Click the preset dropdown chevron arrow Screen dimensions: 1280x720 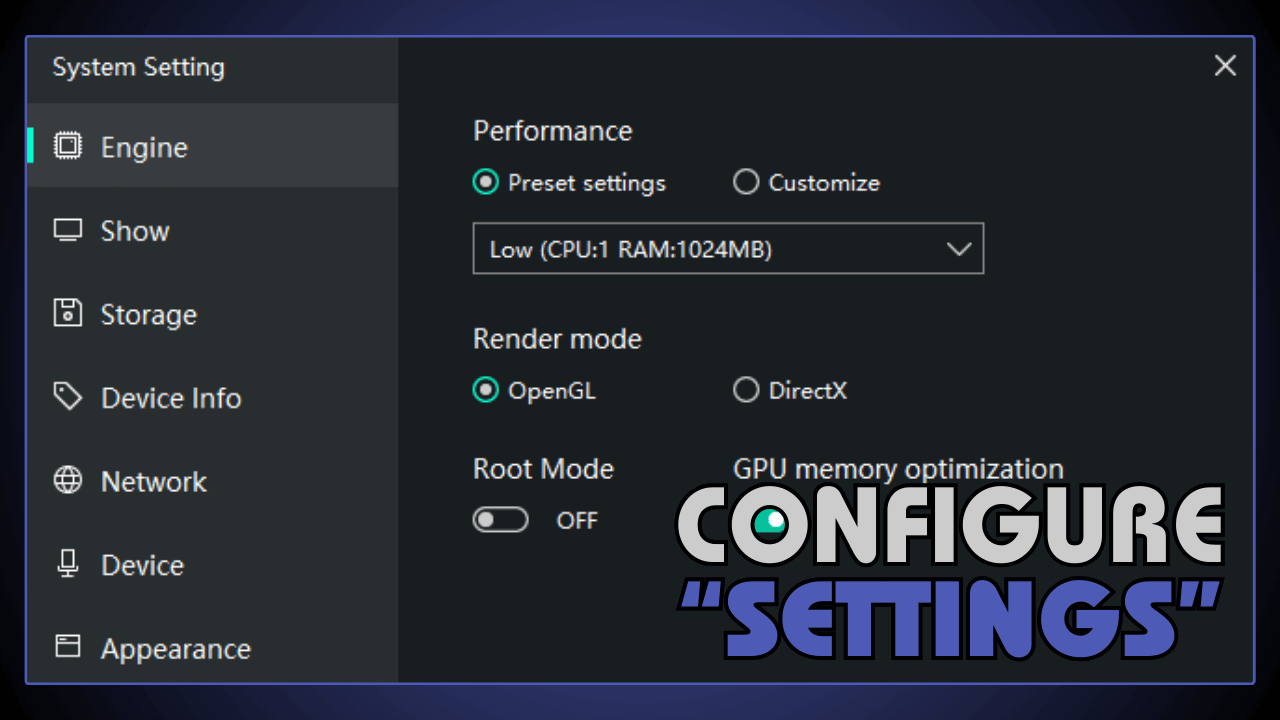(x=959, y=248)
